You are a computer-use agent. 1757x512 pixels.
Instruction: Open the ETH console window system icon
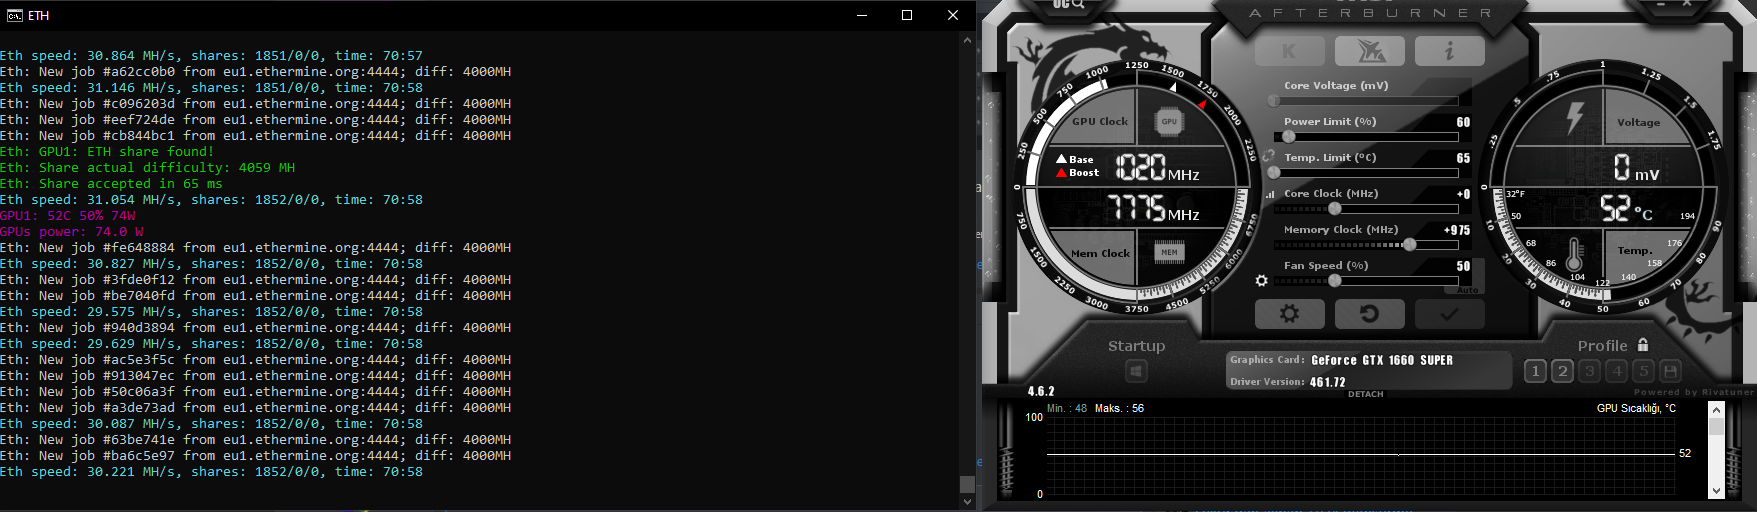(x=14, y=15)
